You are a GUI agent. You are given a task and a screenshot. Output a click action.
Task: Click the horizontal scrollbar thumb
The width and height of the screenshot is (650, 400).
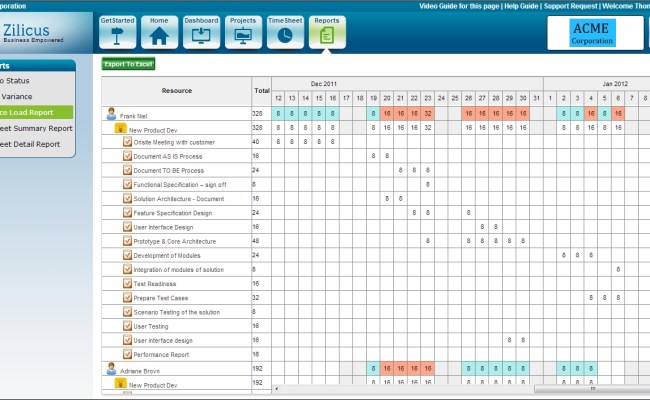pyautogui.click(x=592, y=389)
